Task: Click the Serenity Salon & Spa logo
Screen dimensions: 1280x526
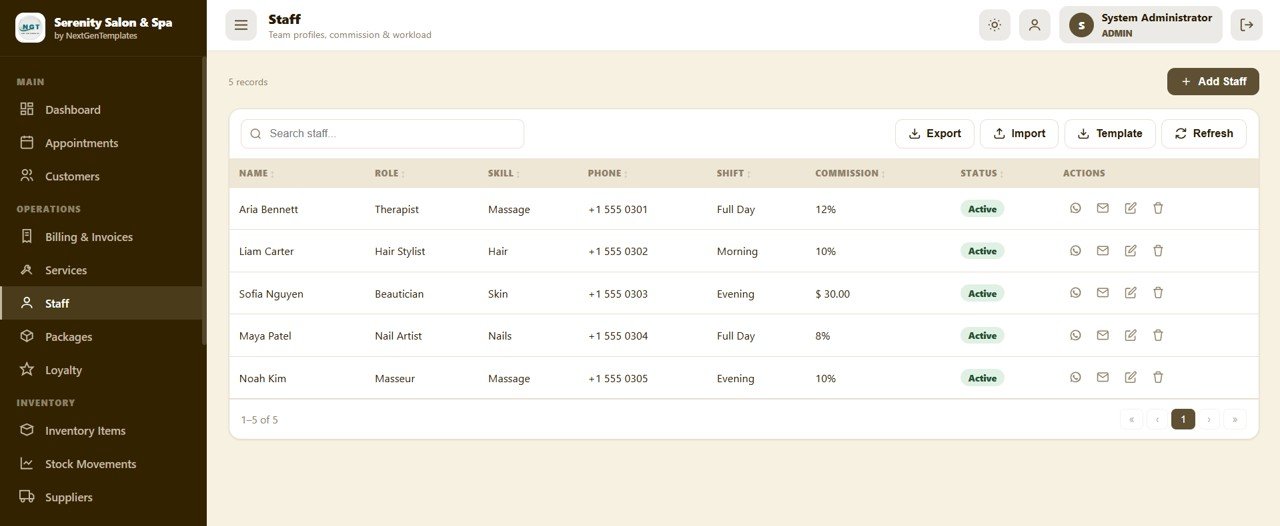Action: pyautogui.click(x=30, y=27)
